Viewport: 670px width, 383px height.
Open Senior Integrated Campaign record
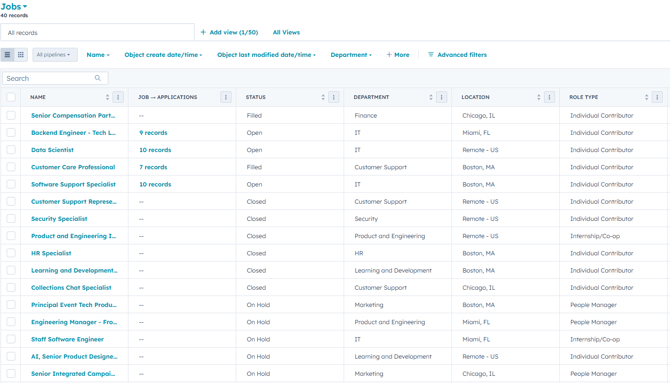(x=73, y=374)
